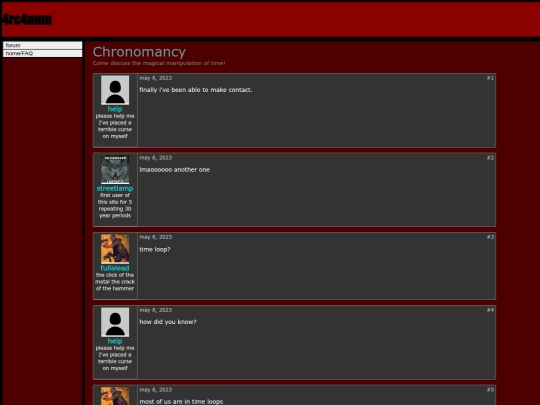Click the Chronomancy thread title
The height and width of the screenshot is (405, 540).
139,52
